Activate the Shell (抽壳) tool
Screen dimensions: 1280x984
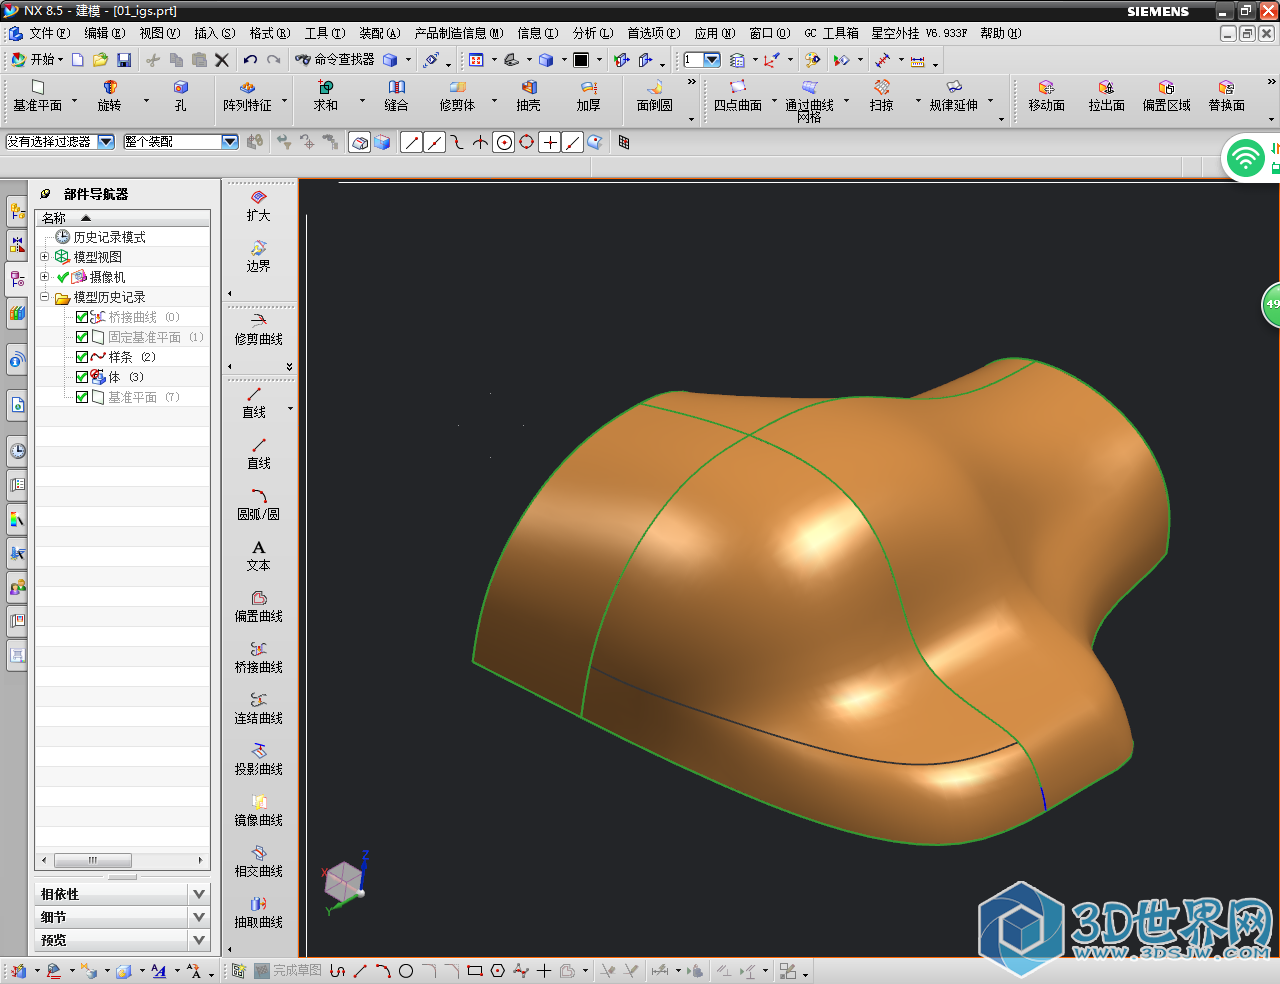pos(529,96)
